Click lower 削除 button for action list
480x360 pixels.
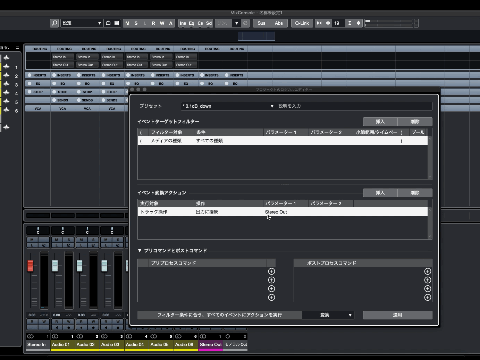pyautogui.click(x=415, y=193)
